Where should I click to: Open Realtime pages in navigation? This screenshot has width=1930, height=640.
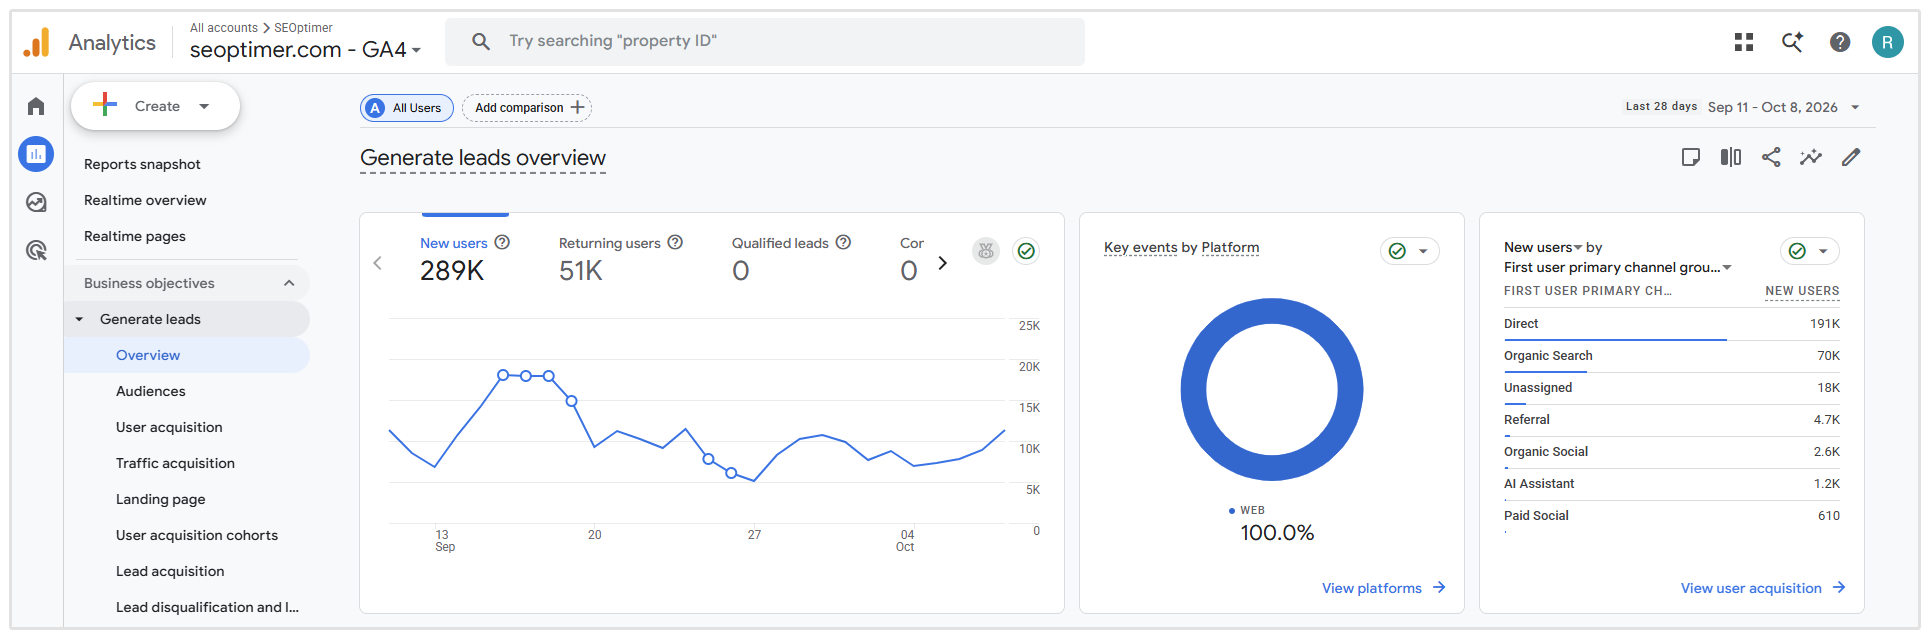135,236
